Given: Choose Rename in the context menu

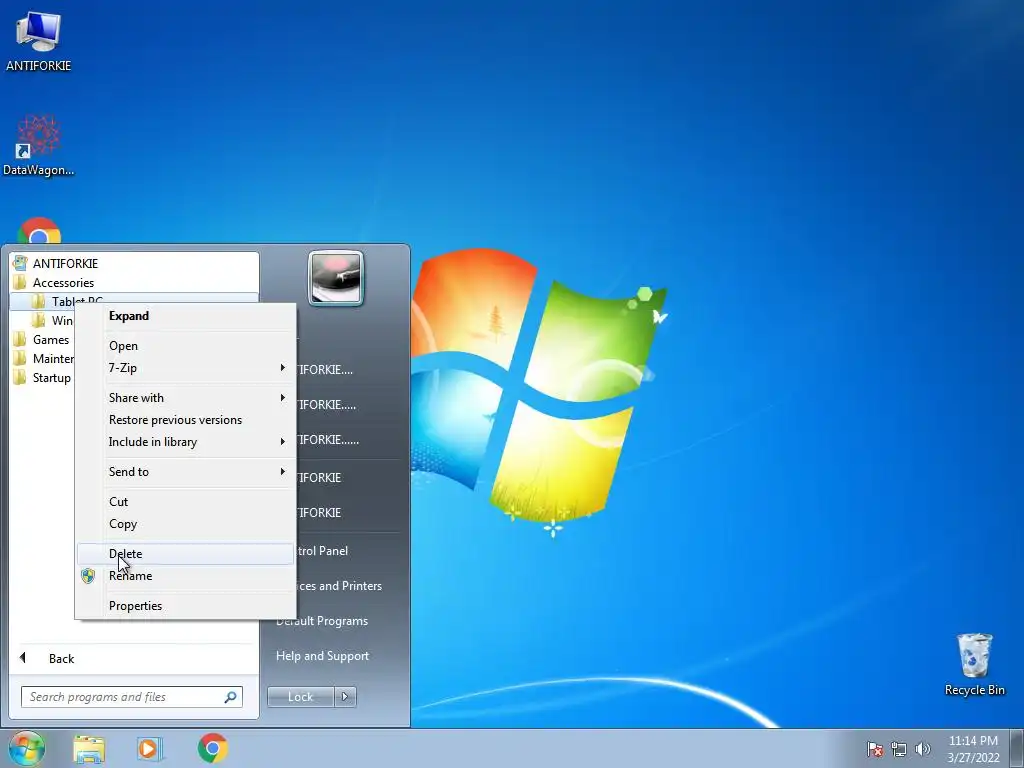Looking at the screenshot, I should click(185, 575).
